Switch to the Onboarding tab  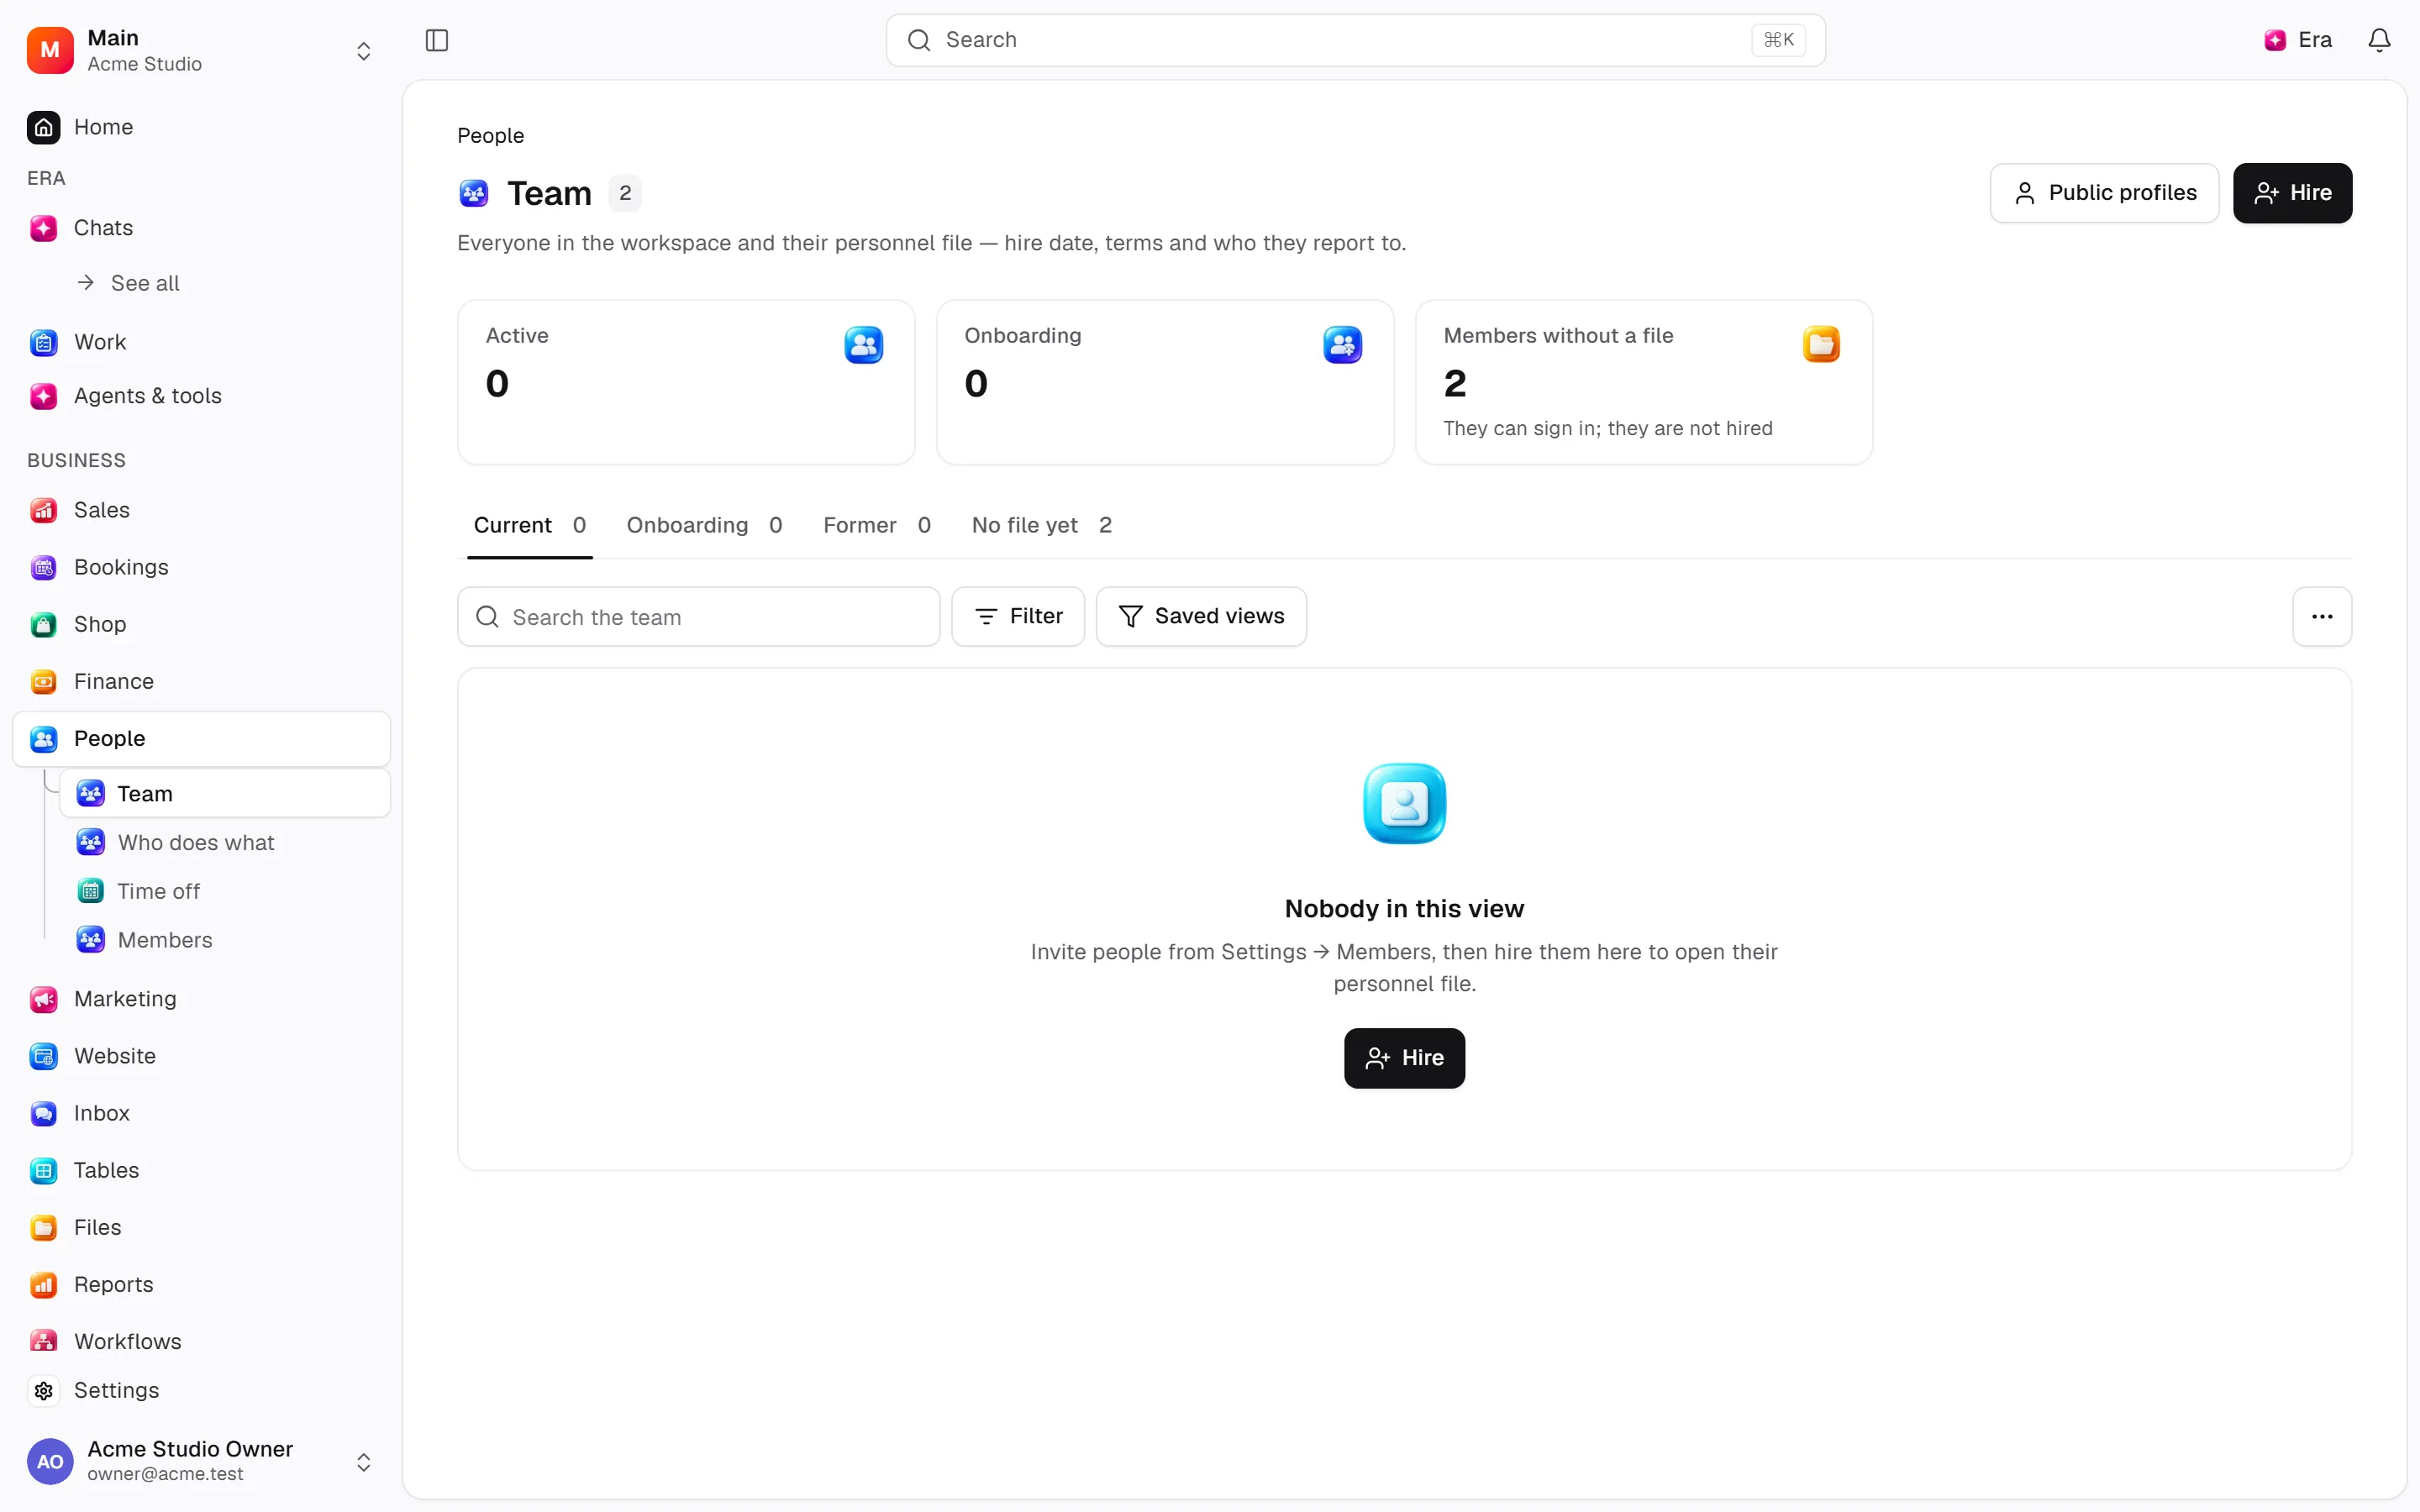point(704,525)
